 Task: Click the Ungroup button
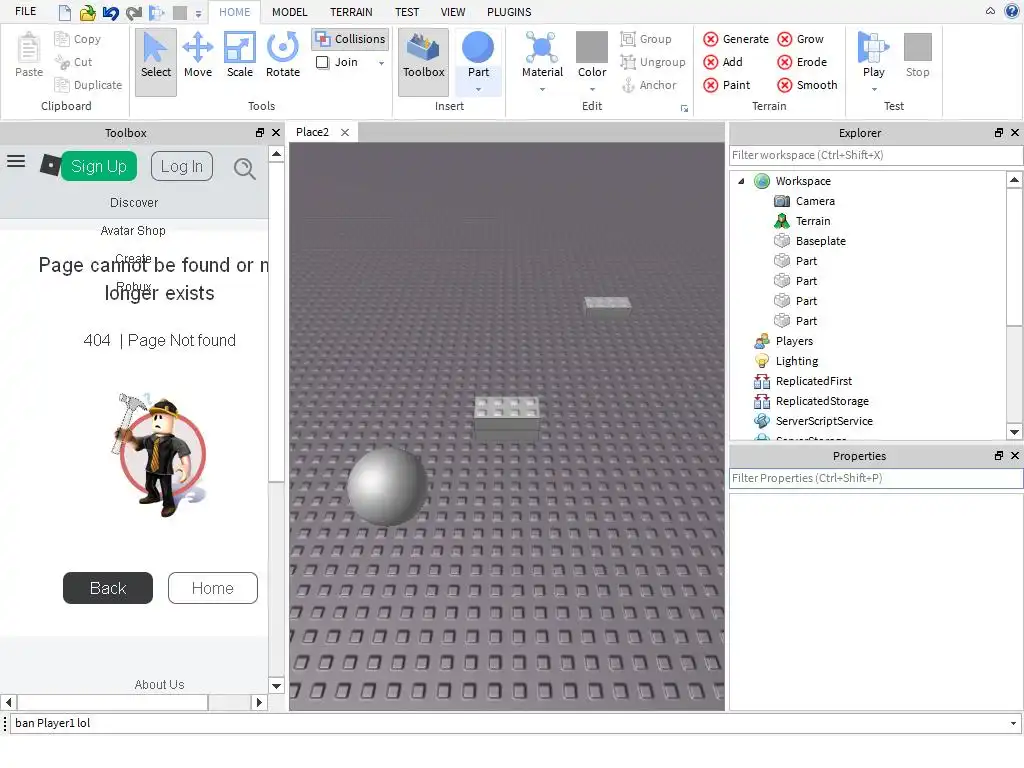click(653, 62)
